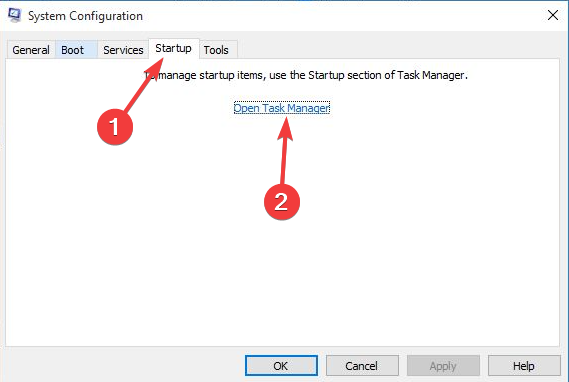Switch to the General tab
The image size is (569, 382).
(x=31, y=50)
